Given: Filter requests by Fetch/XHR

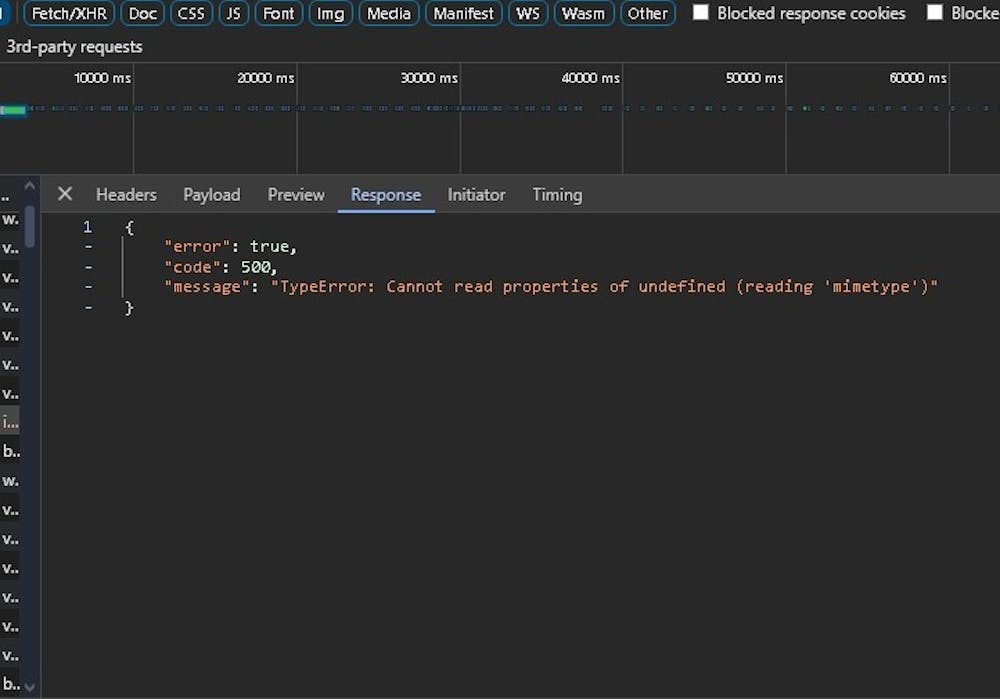Looking at the screenshot, I should pos(69,13).
